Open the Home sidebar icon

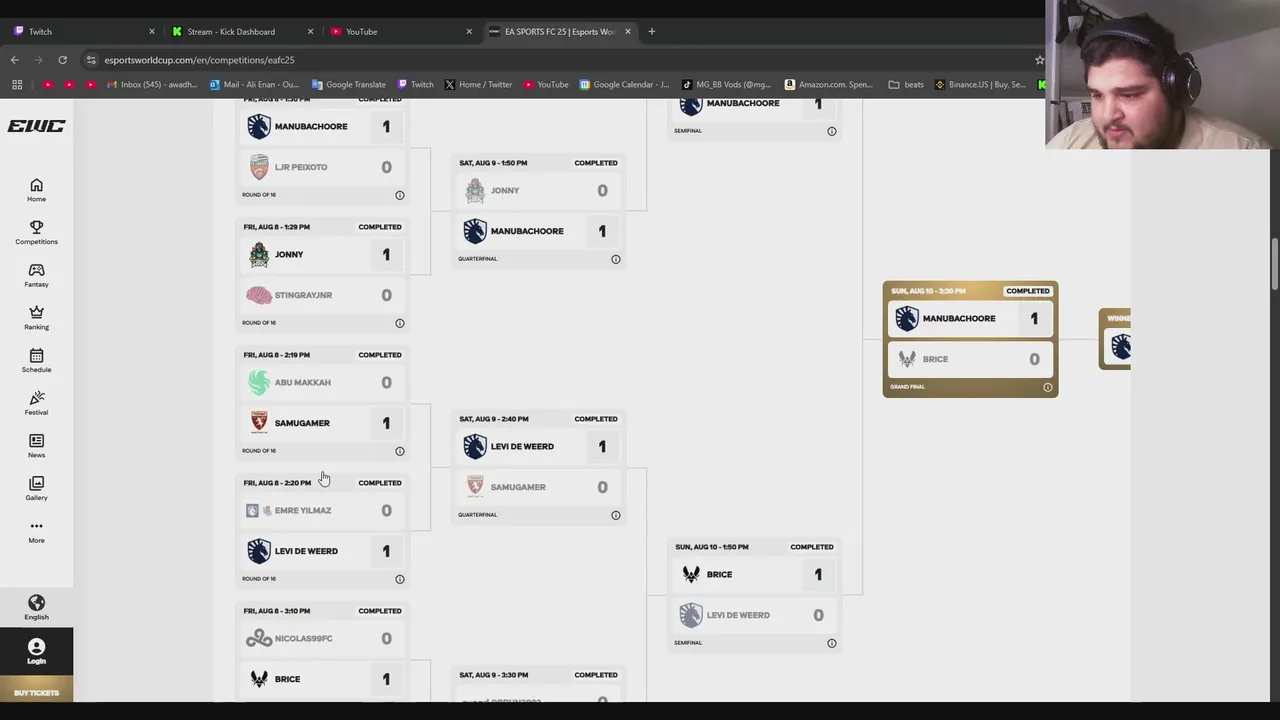(36, 190)
